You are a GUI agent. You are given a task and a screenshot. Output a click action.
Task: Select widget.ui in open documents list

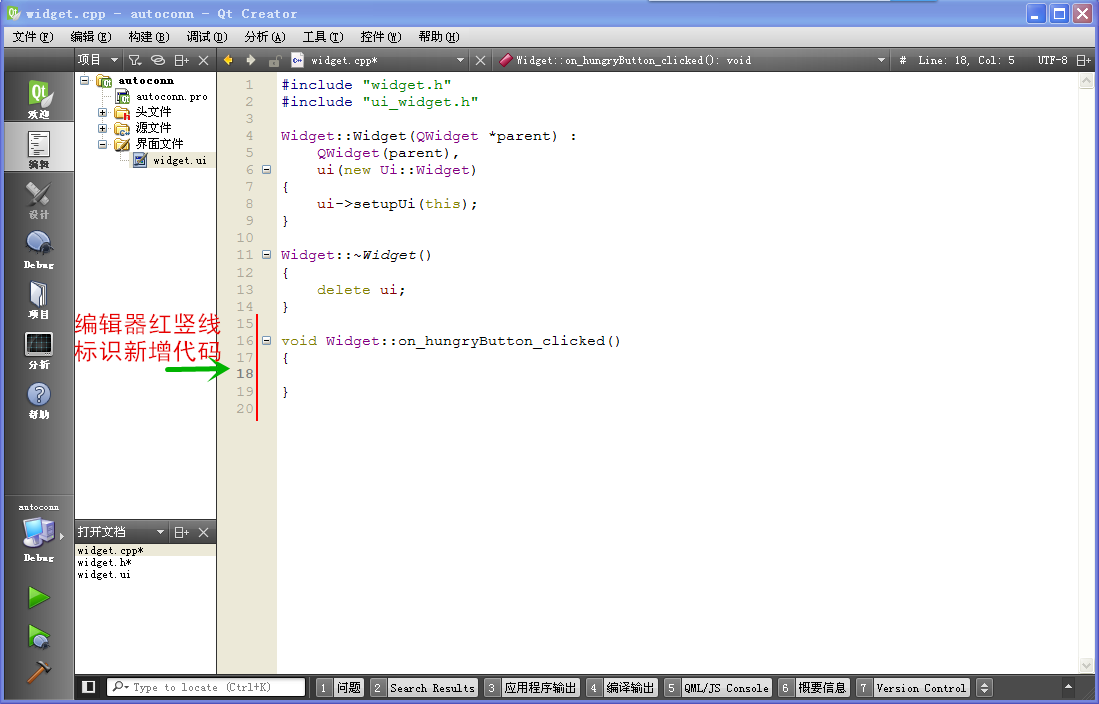[x=145, y=574]
